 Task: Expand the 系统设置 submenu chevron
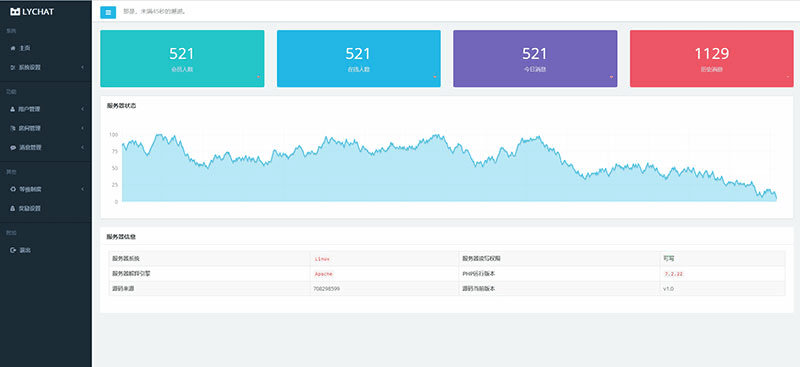coord(82,67)
